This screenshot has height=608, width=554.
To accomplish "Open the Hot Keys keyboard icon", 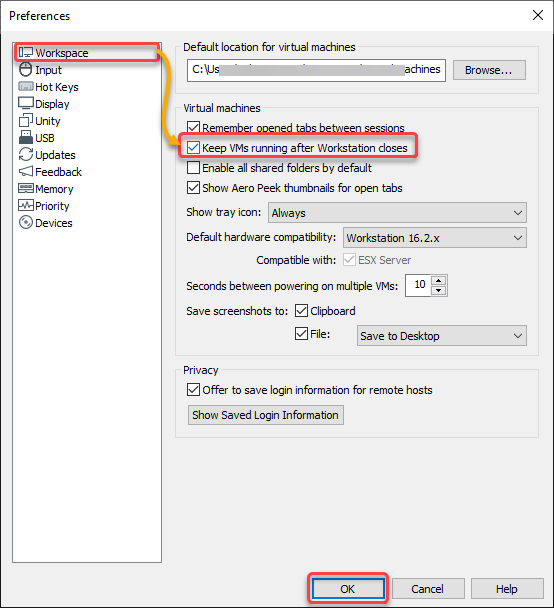I will 26,86.
